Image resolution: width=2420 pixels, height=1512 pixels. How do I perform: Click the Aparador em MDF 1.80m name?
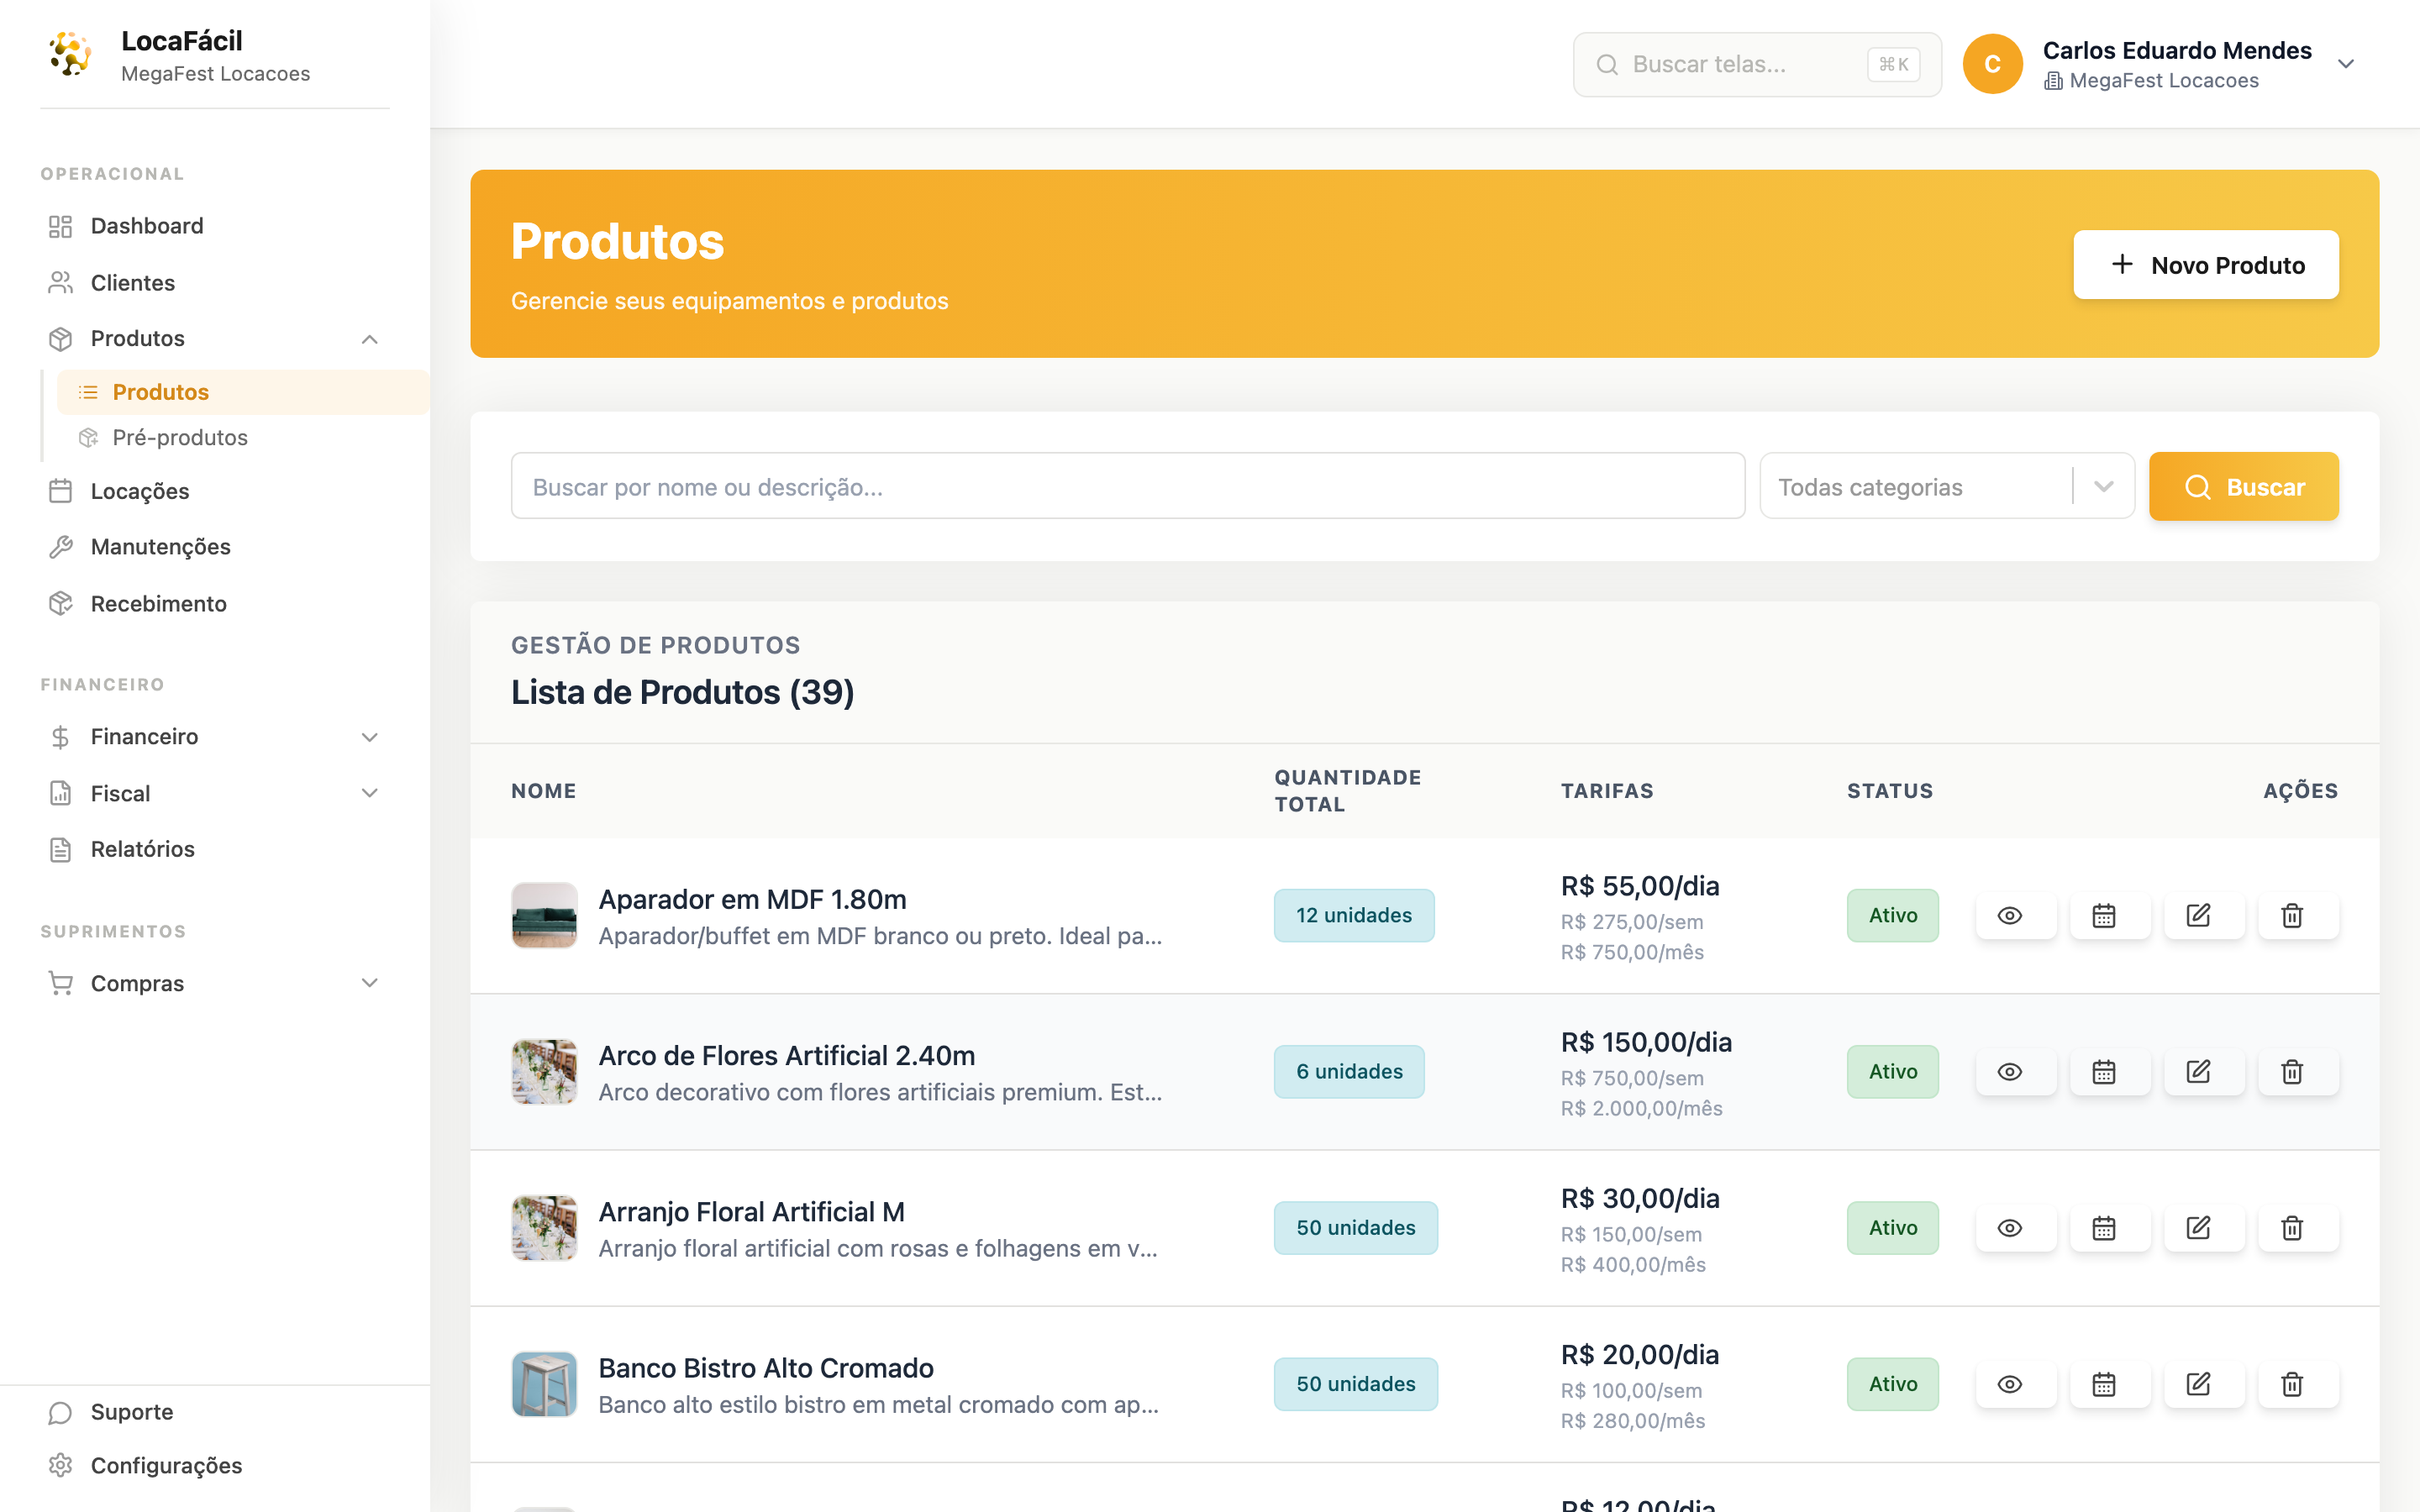pyautogui.click(x=752, y=899)
